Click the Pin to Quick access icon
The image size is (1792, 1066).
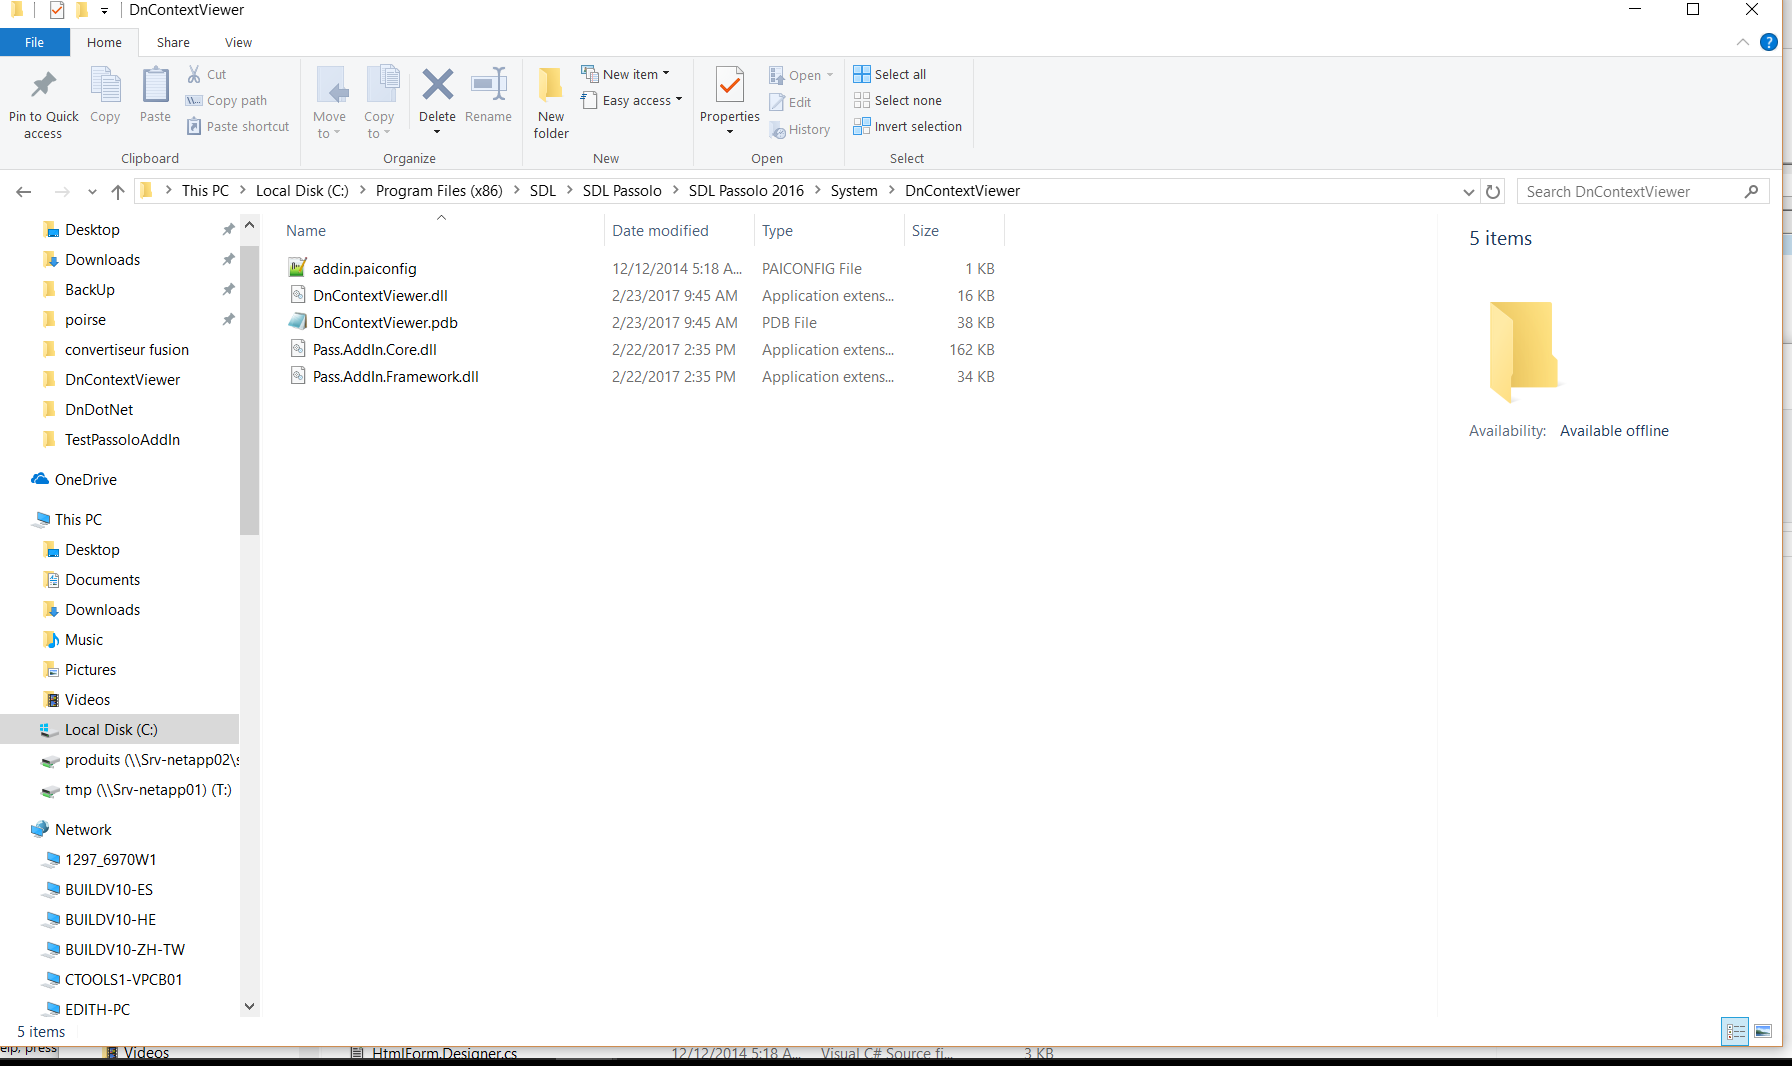point(43,85)
